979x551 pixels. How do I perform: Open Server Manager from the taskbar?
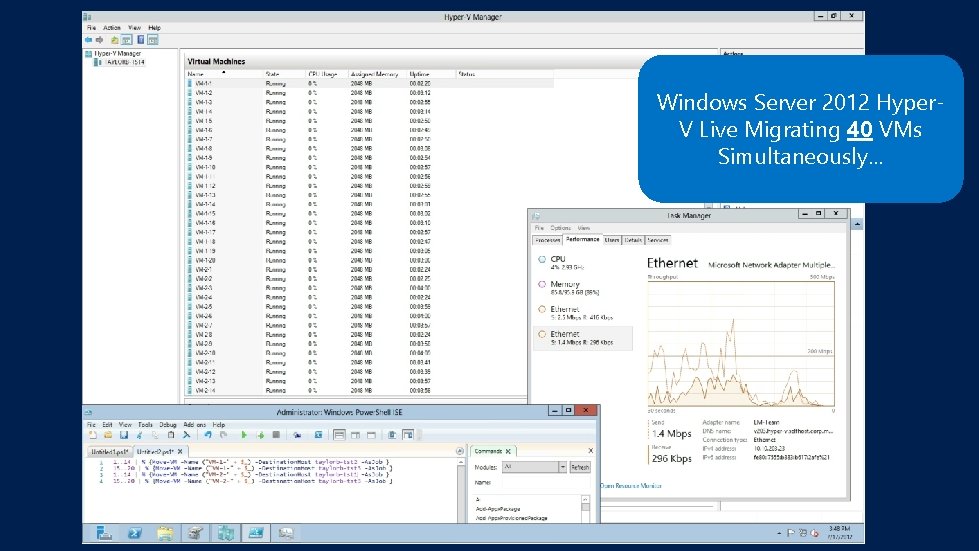(x=104, y=533)
